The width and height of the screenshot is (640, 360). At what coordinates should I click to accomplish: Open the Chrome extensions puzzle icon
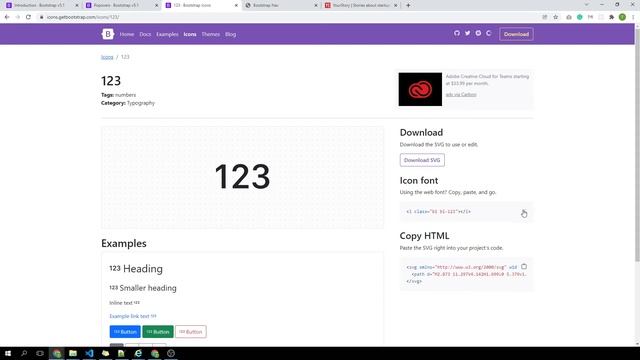[611, 17]
